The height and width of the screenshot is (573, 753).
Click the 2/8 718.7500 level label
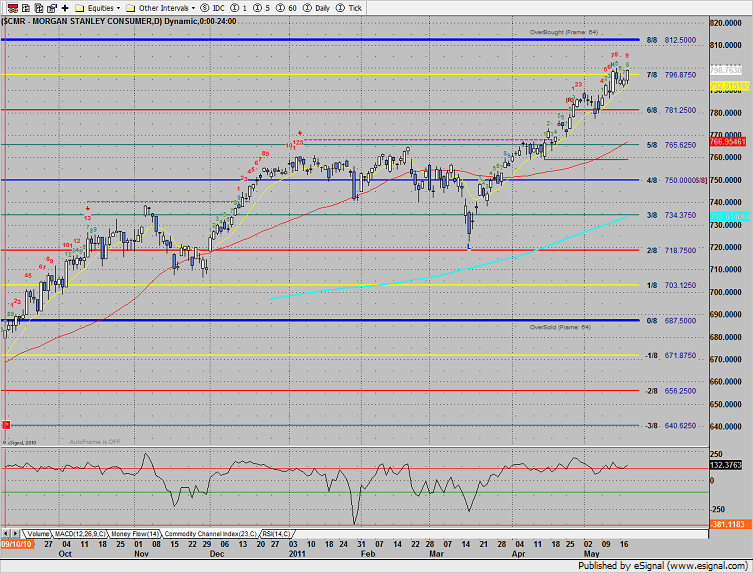pyautogui.click(x=671, y=250)
